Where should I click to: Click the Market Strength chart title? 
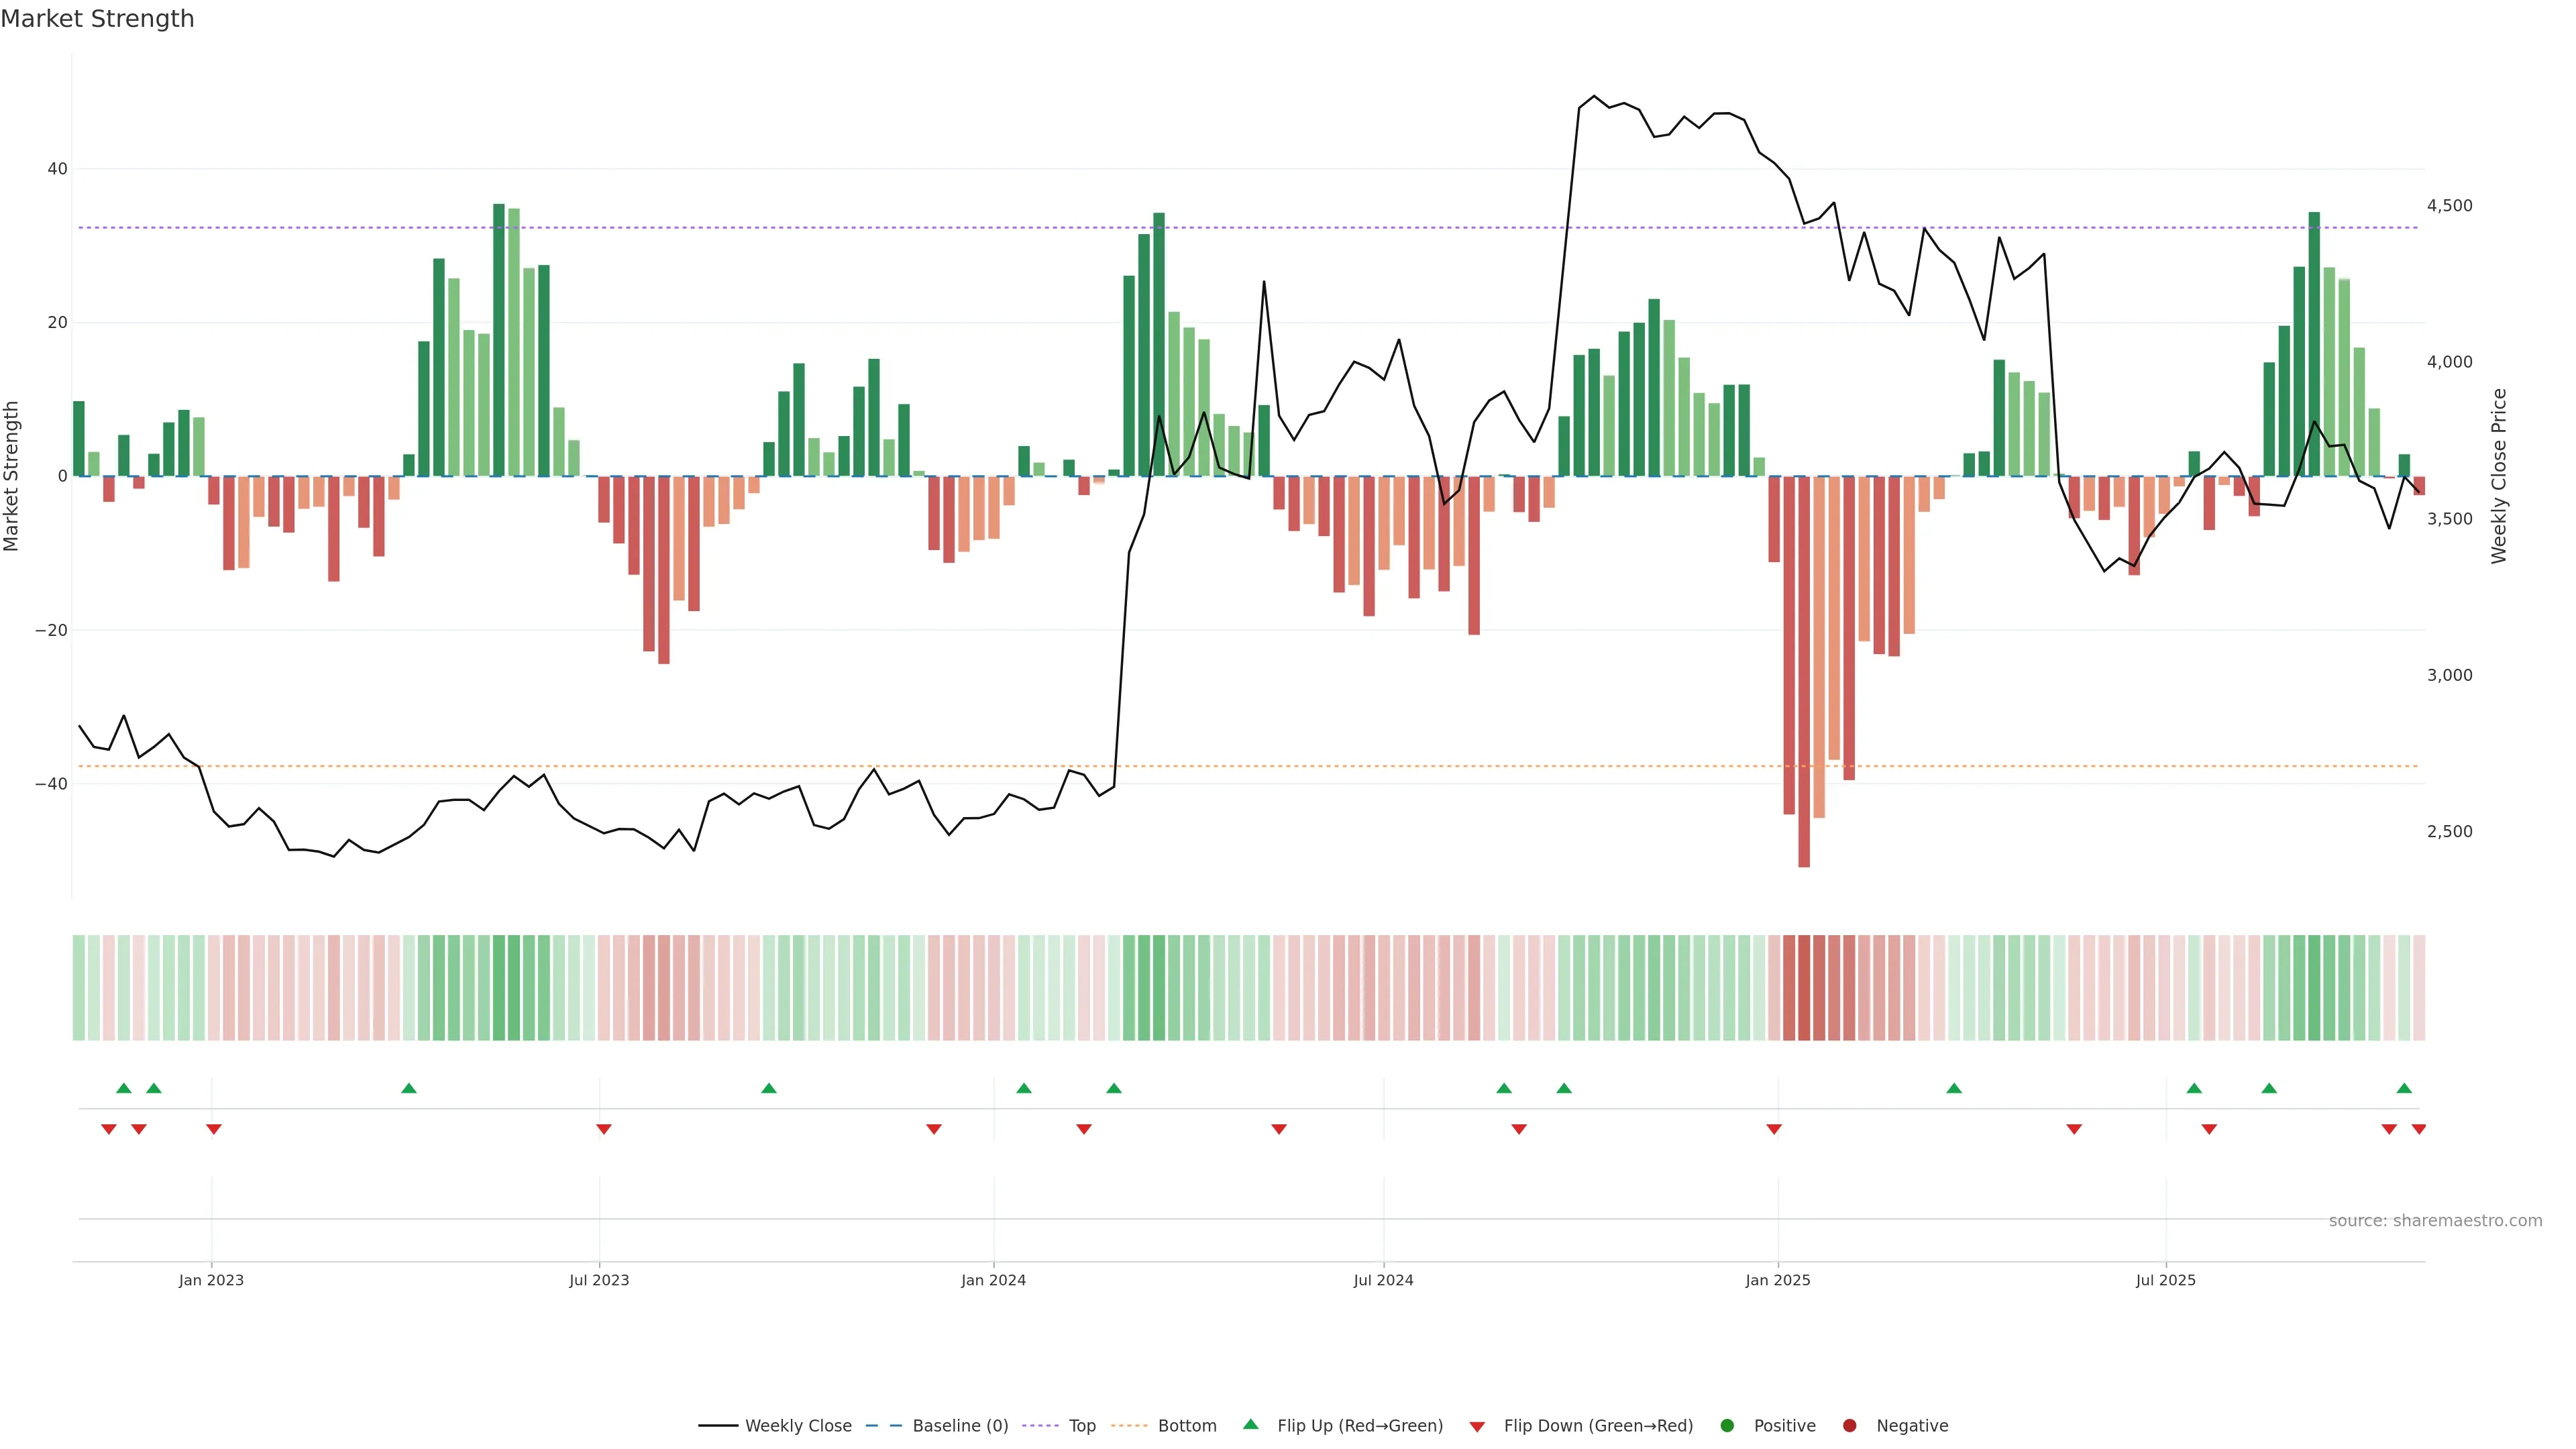[97, 19]
